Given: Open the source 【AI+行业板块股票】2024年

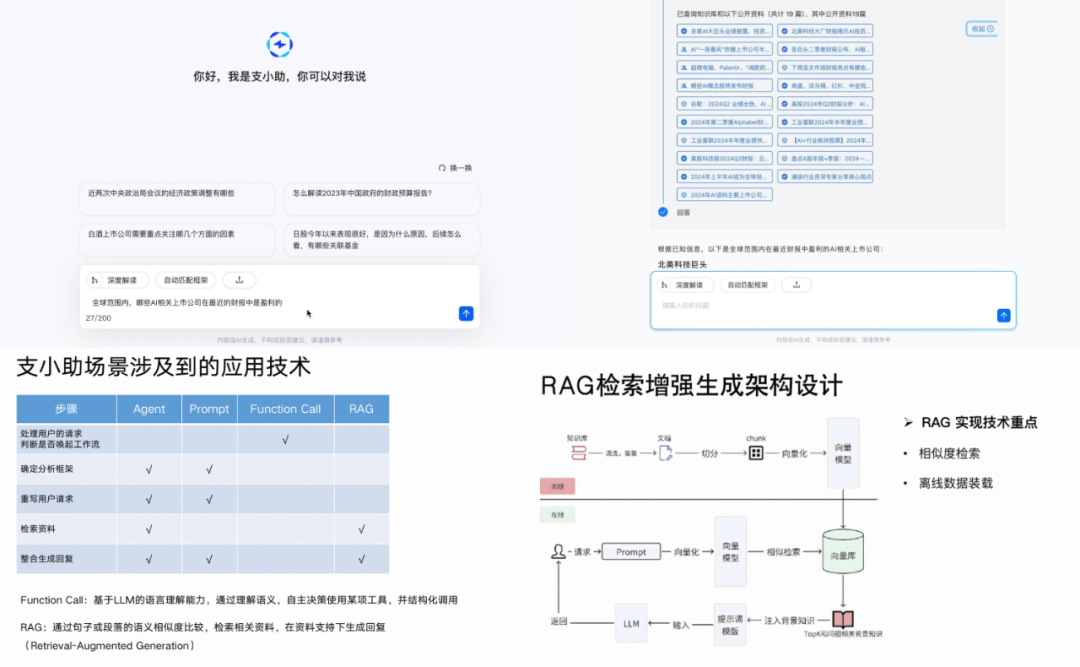Looking at the screenshot, I should [x=825, y=140].
